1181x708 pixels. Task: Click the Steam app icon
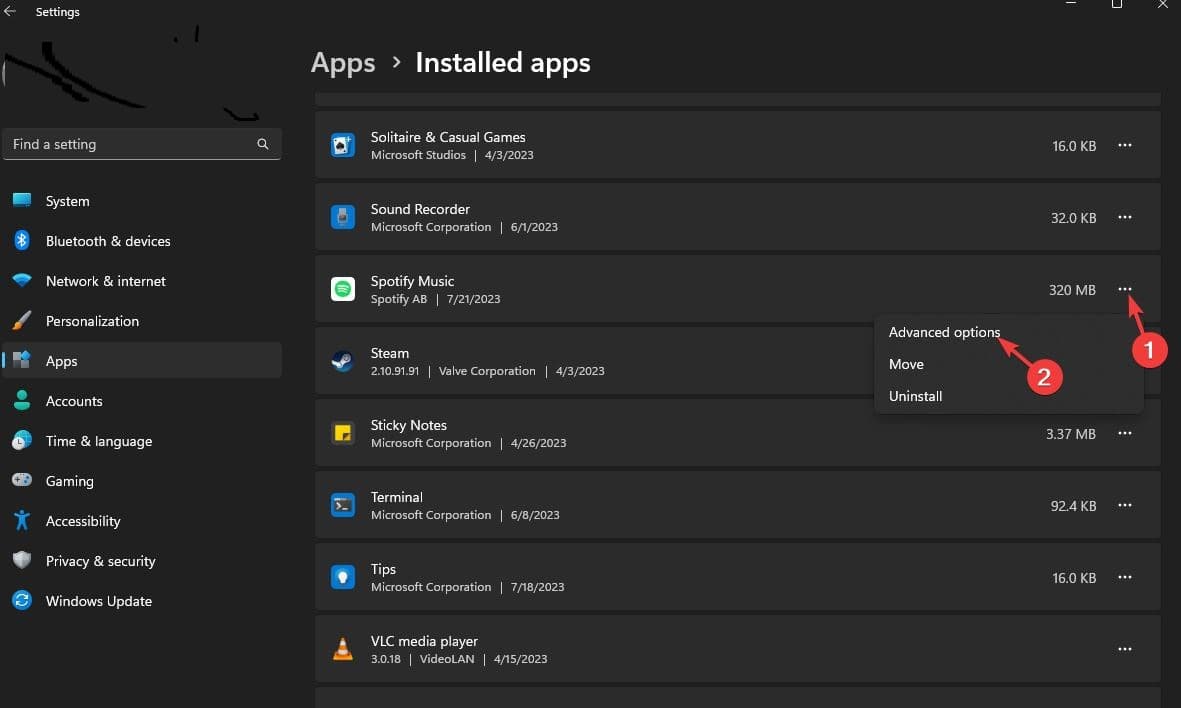(343, 361)
